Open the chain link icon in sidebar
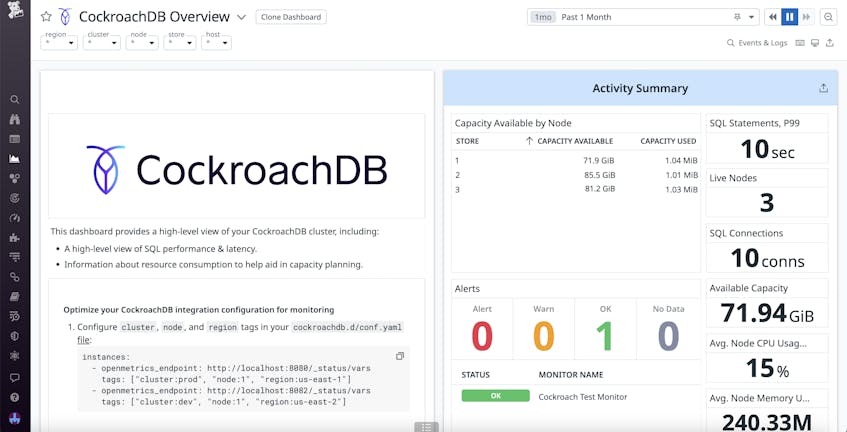The image size is (847, 432). coord(15,277)
